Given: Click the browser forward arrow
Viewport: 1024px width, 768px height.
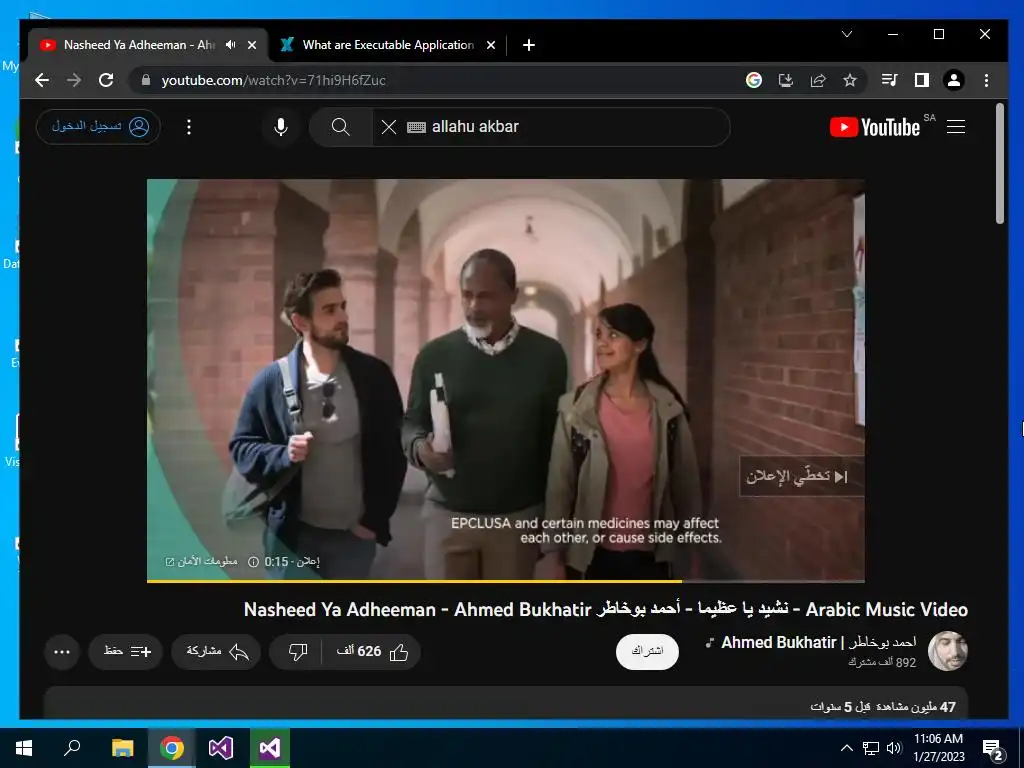Looking at the screenshot, I should point(74,80).
